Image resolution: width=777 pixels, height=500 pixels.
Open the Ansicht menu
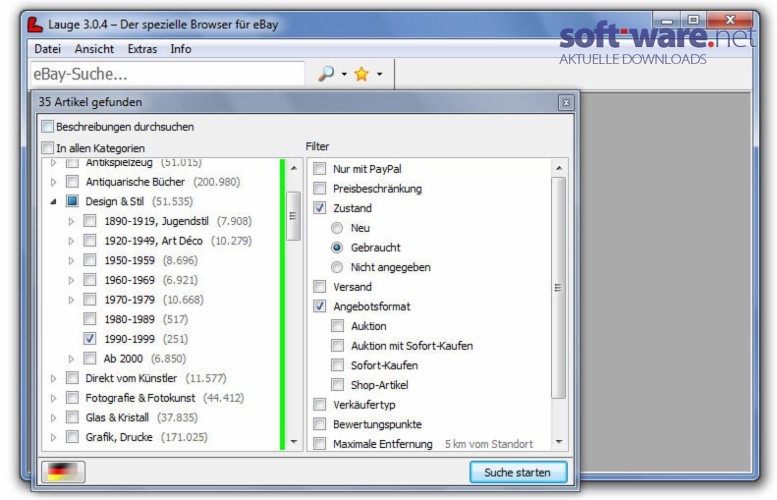94,49
